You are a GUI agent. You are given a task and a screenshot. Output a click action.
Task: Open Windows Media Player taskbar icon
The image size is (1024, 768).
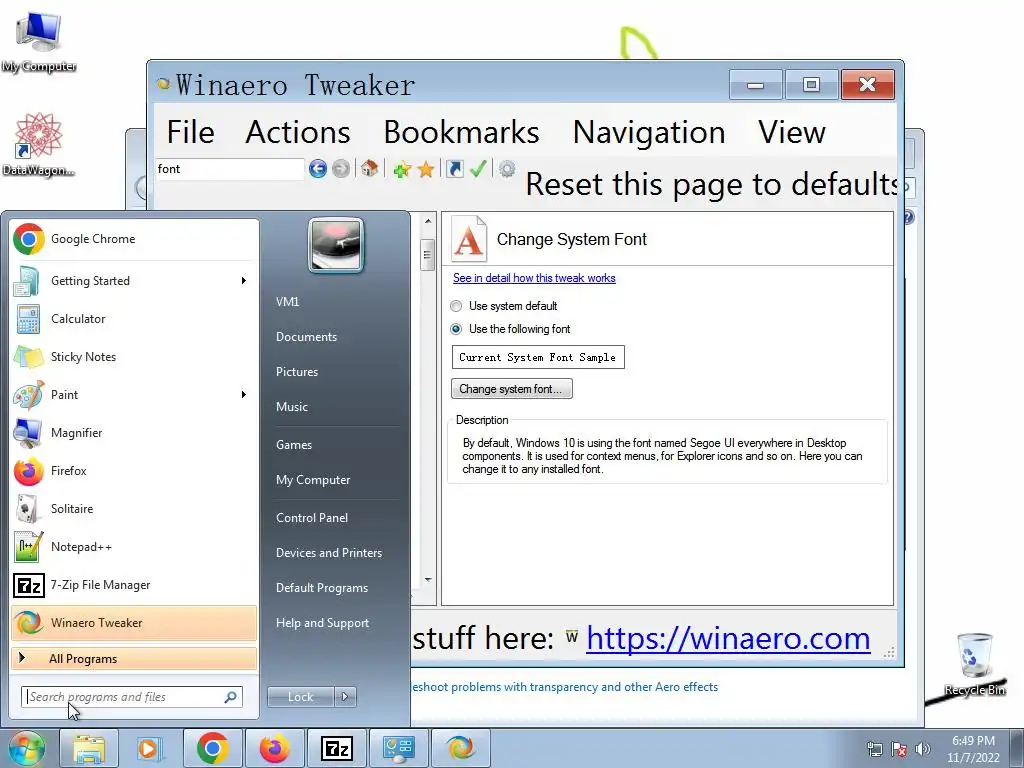coord(151,748)
